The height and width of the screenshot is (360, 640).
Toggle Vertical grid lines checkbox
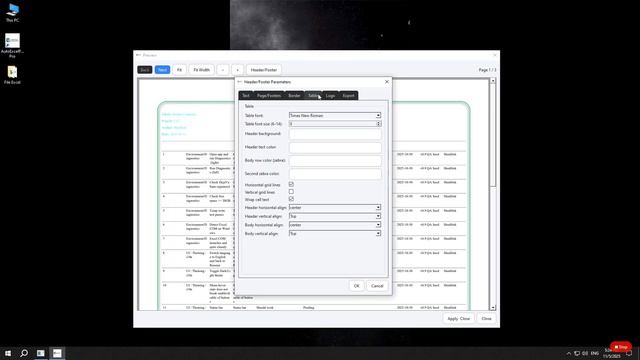[x=291, y=192]
